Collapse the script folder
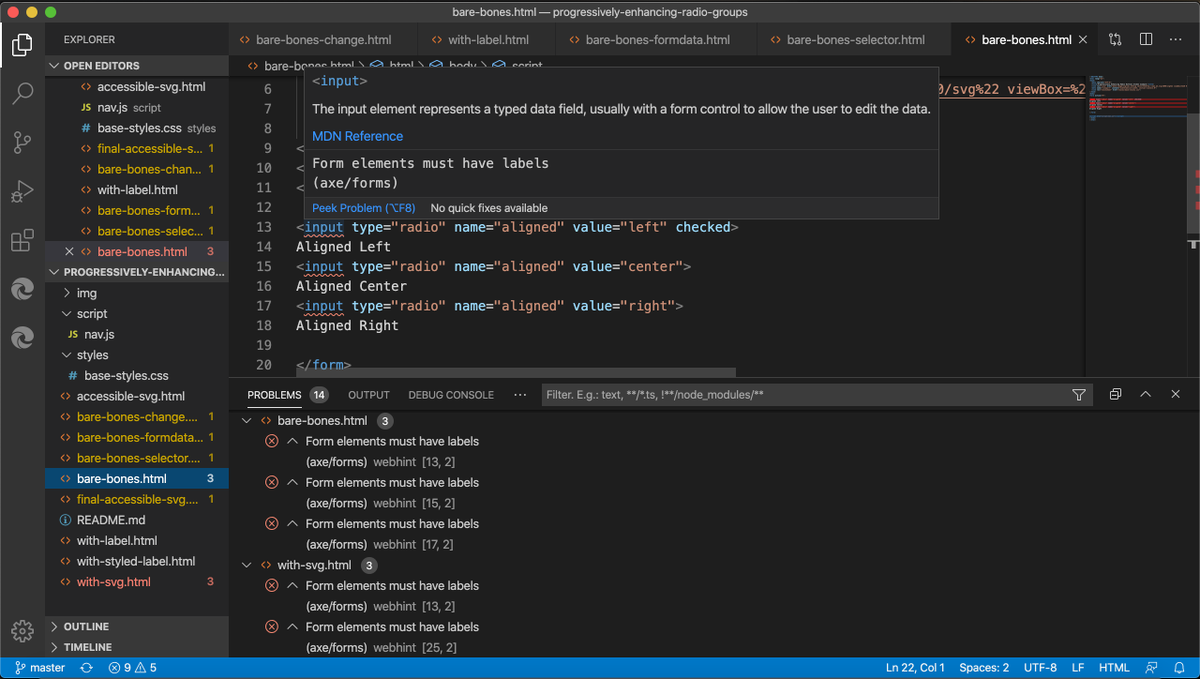 point(137,314)
